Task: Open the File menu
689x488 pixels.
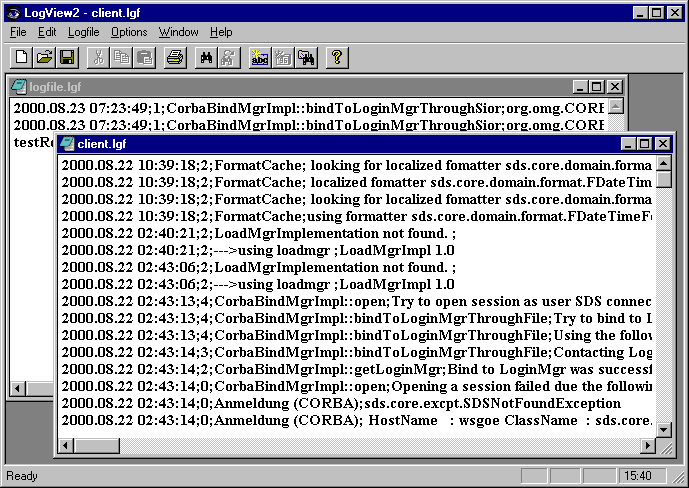Action: tap(18, 32)
